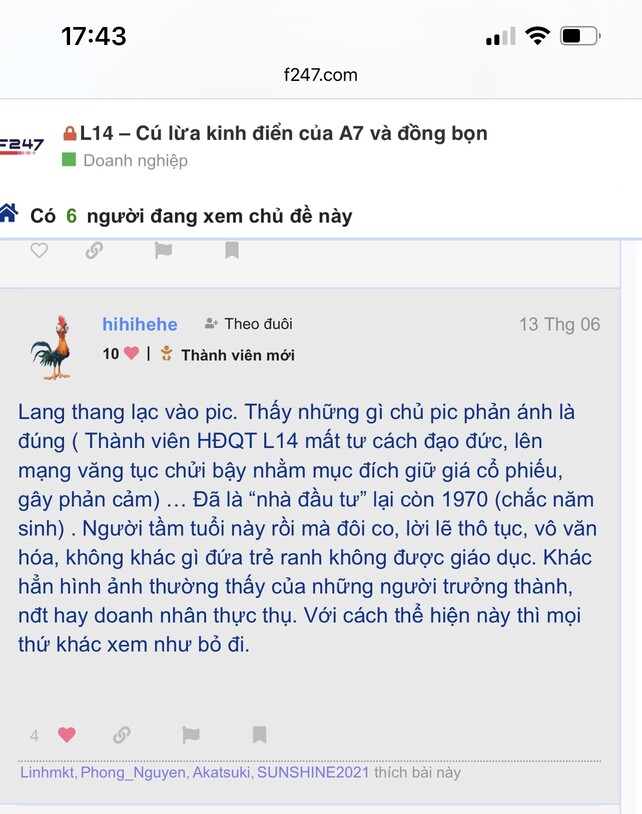Like the hihihehe post with the pink heart
This screenshot has width=642, height=814.
point(66,735)
